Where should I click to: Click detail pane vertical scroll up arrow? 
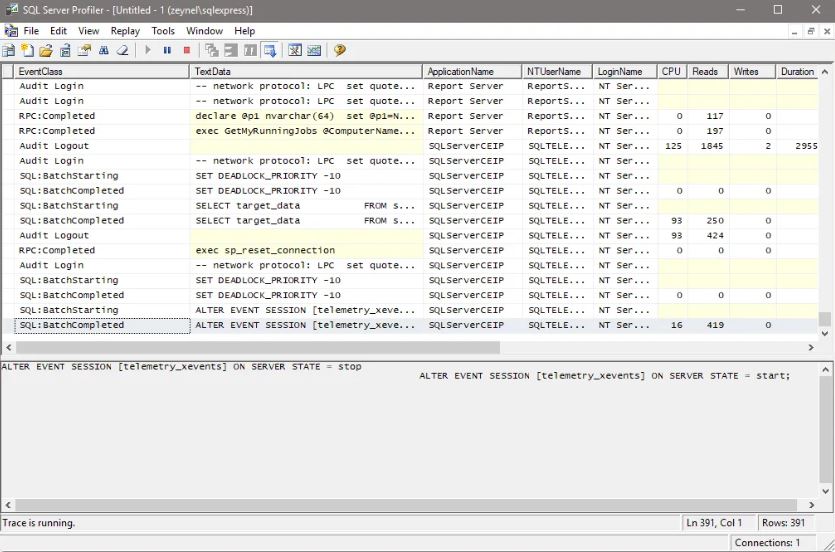825,369
